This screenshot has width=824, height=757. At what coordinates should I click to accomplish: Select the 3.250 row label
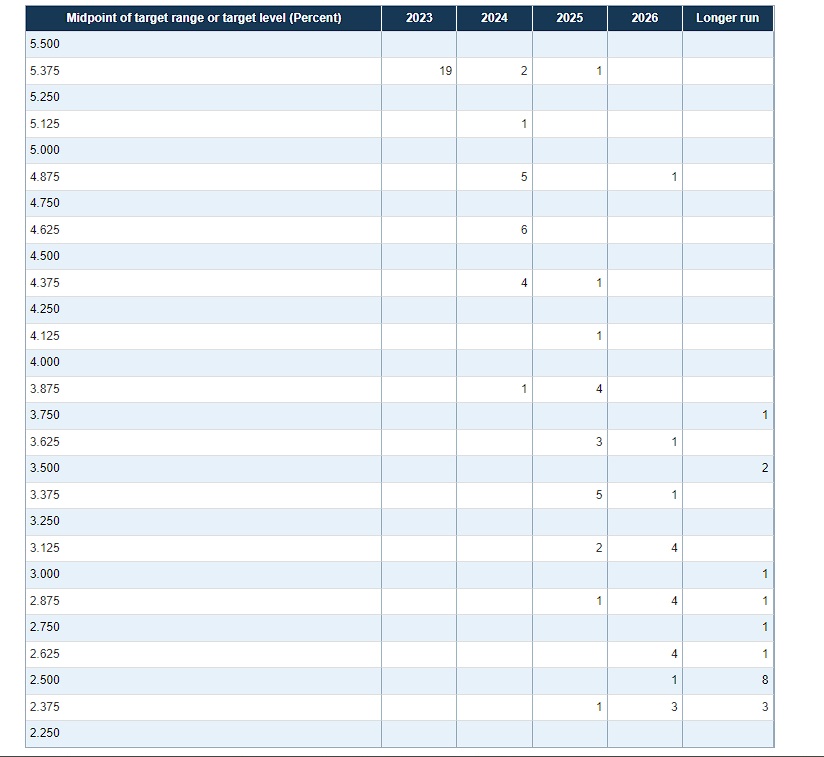pos(45,521)
